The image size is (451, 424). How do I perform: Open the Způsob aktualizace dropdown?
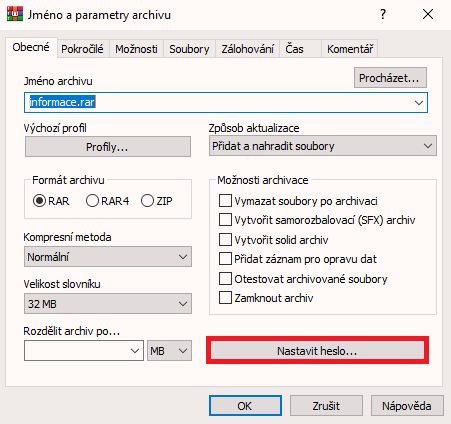(x=323, y=146)
